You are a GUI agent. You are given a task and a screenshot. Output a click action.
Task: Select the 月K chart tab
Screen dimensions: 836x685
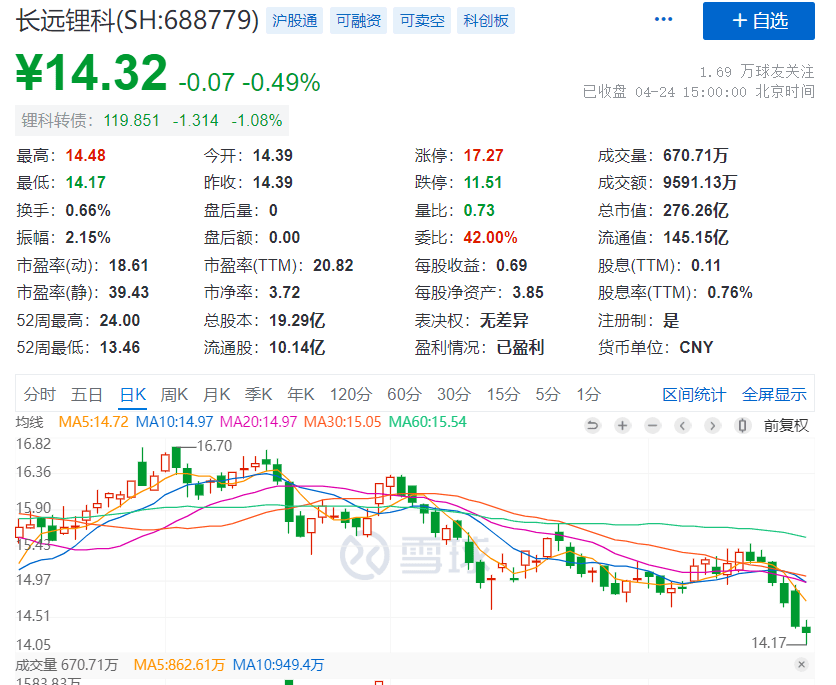point(216,394)
